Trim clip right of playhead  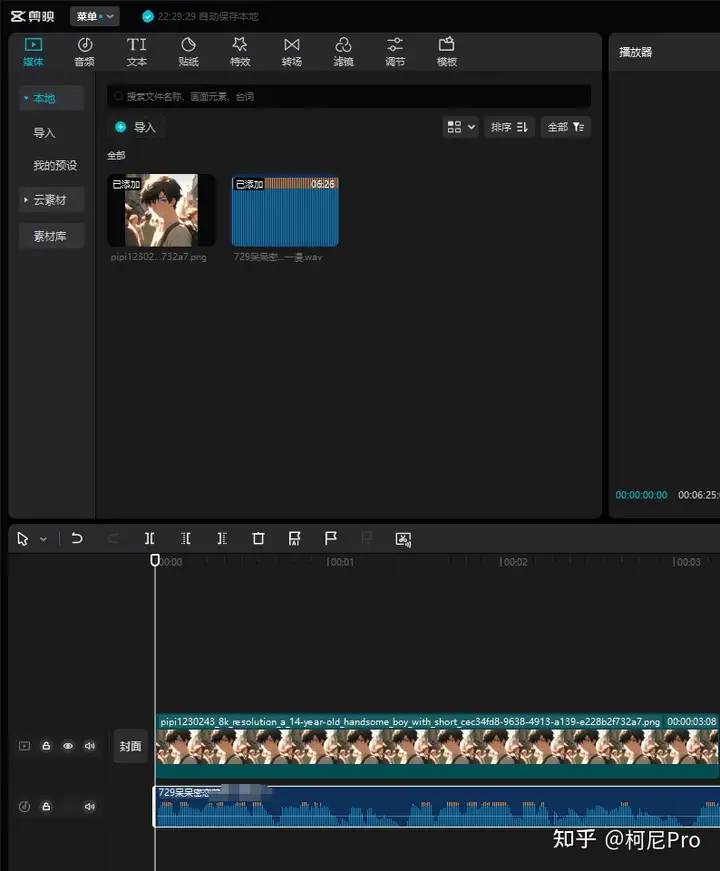222,538
